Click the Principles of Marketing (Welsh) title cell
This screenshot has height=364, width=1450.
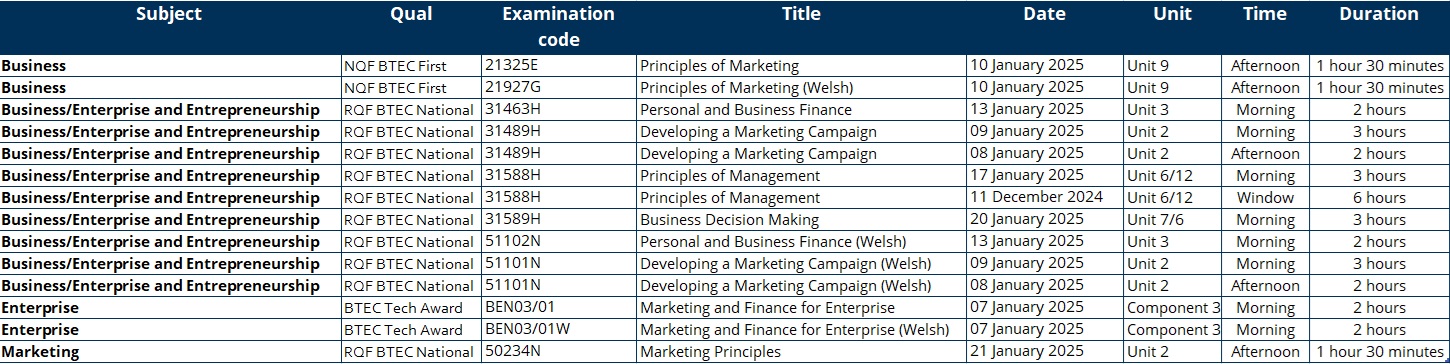click(802, 87)
